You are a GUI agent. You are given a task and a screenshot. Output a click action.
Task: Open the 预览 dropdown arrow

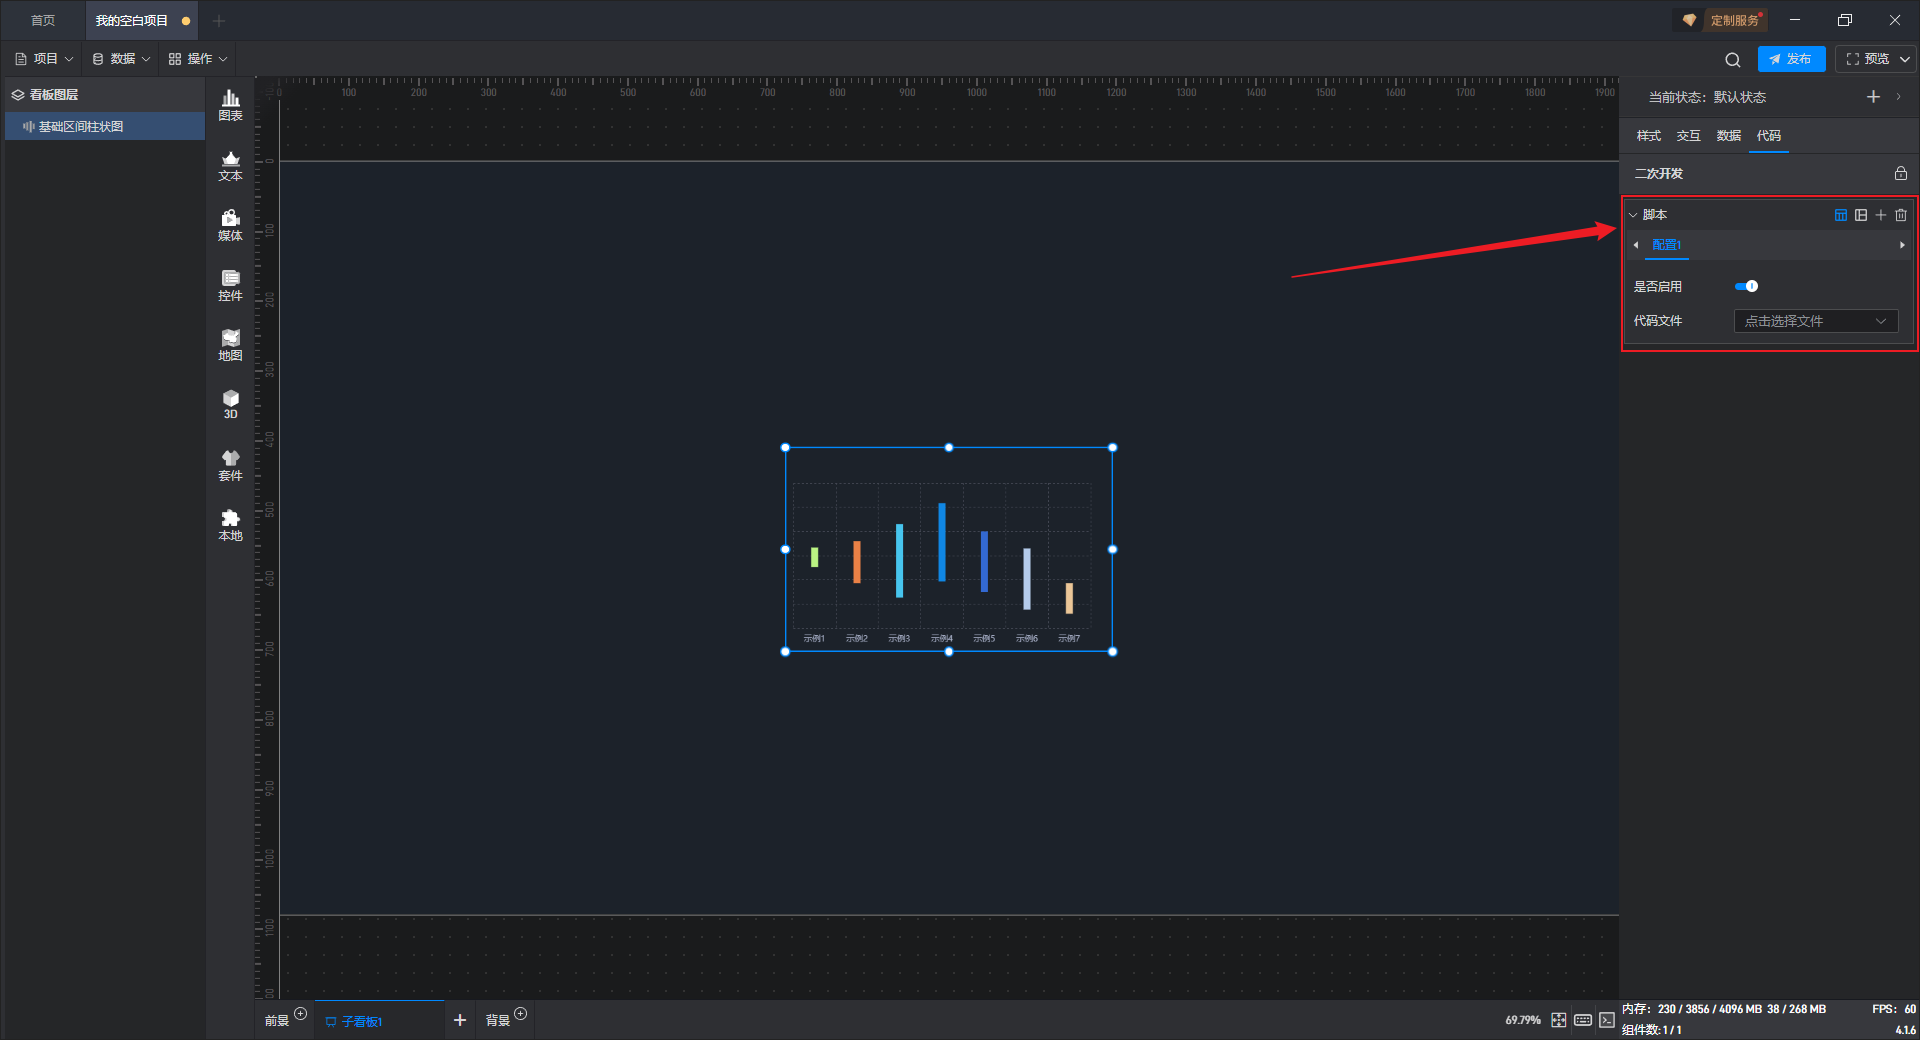tap(1905, 60)
